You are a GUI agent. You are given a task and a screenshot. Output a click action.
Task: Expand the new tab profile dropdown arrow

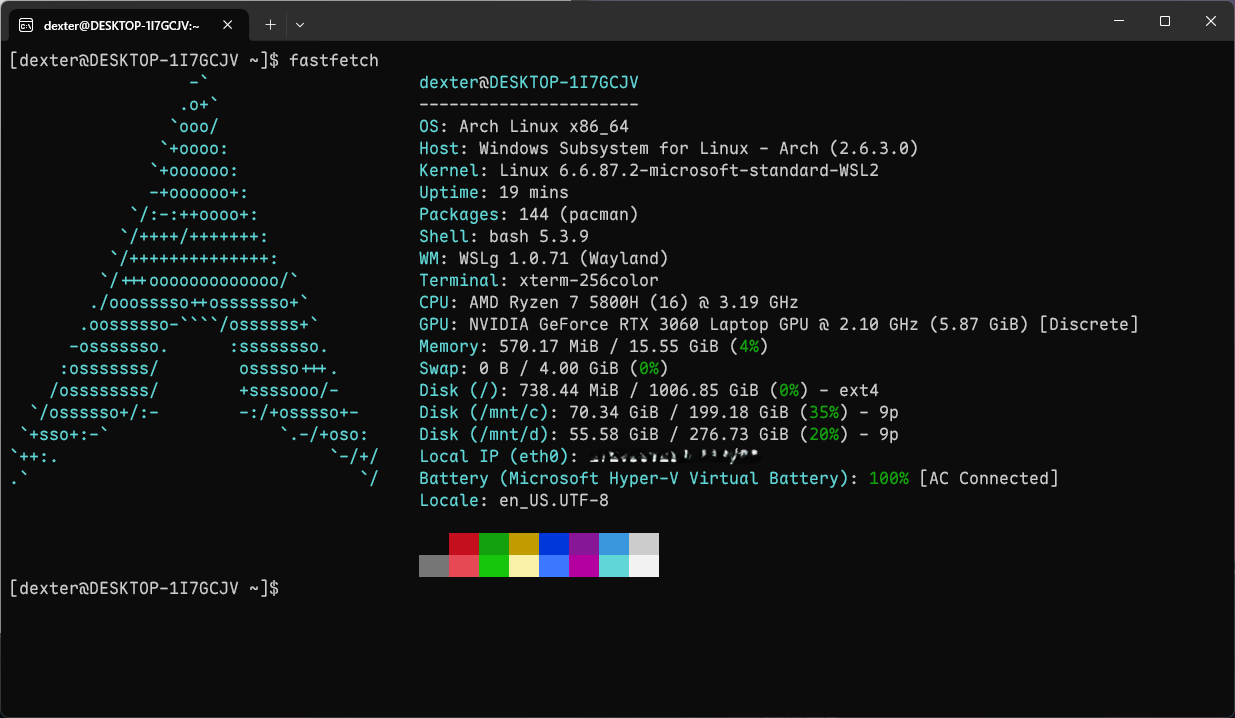pyautogui.click(x=300, y=24)
